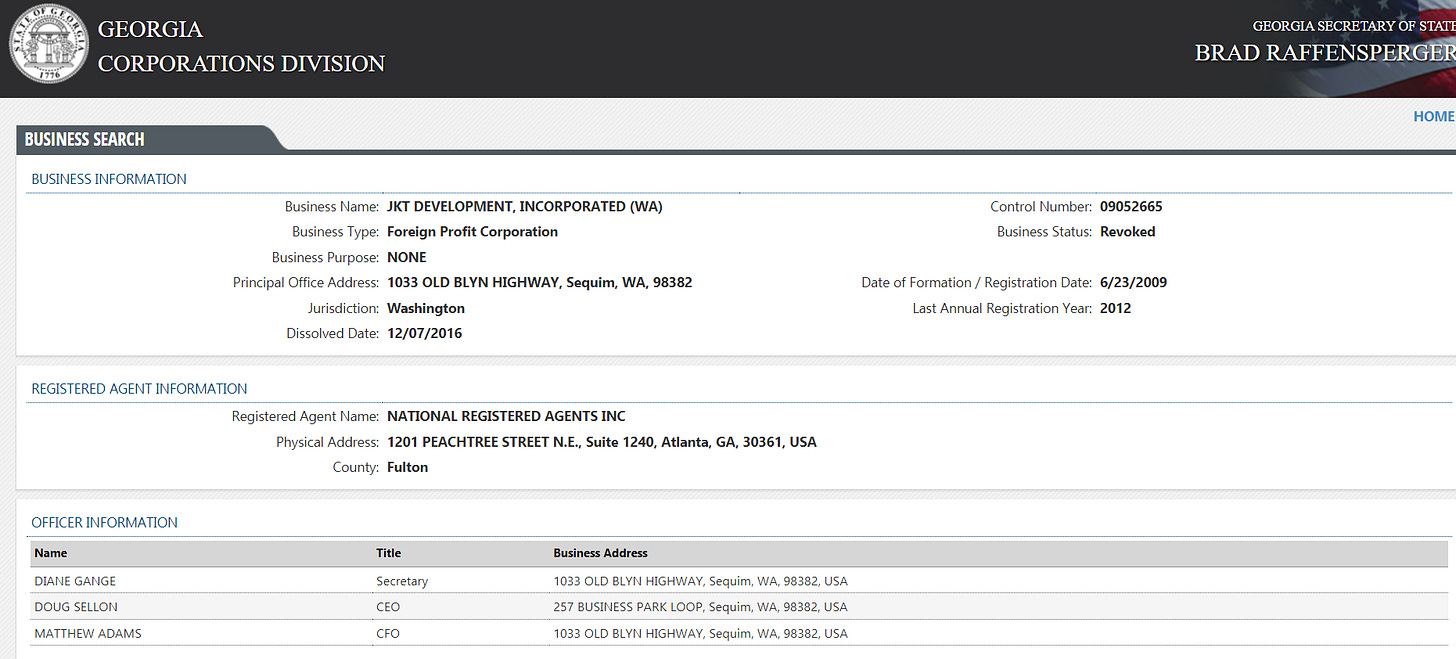
Task: Click control number 09052665
Action: click(1131, 207)
